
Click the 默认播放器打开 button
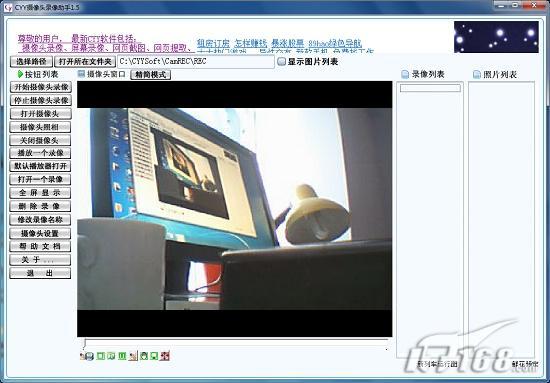point(40,166)
